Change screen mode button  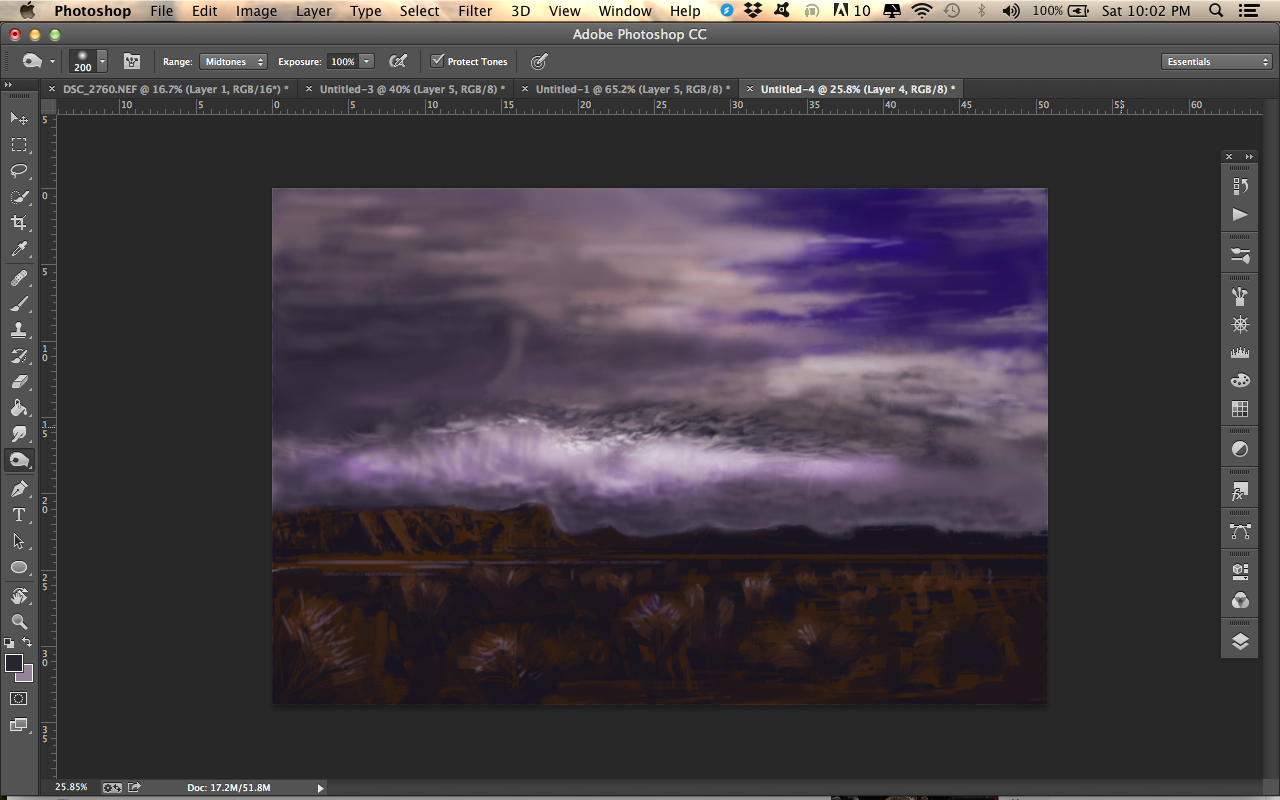[19, 725]
